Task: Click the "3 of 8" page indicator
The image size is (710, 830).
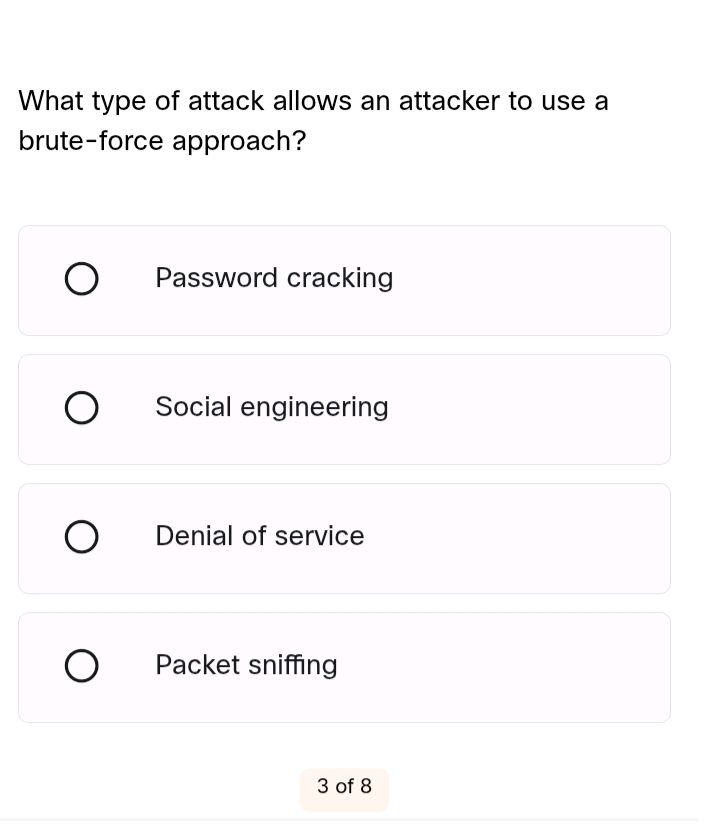Action: pyautogui.click(x=344, y=788)
